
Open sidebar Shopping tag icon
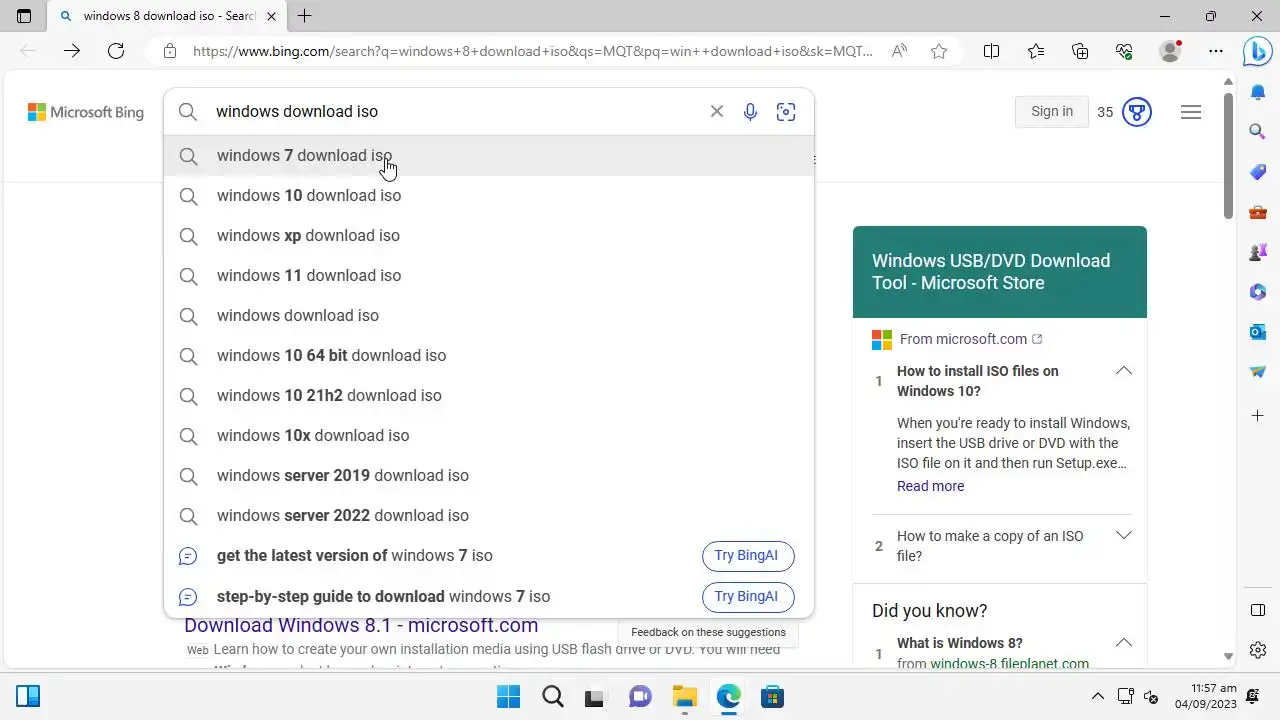click(x=1258, y=172)
